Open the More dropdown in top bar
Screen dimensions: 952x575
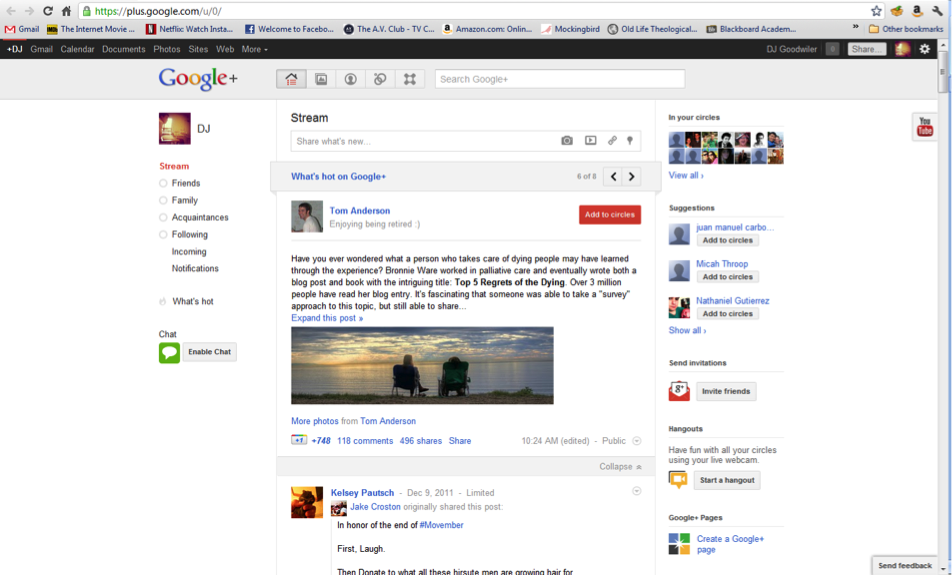tap(254, 49)
